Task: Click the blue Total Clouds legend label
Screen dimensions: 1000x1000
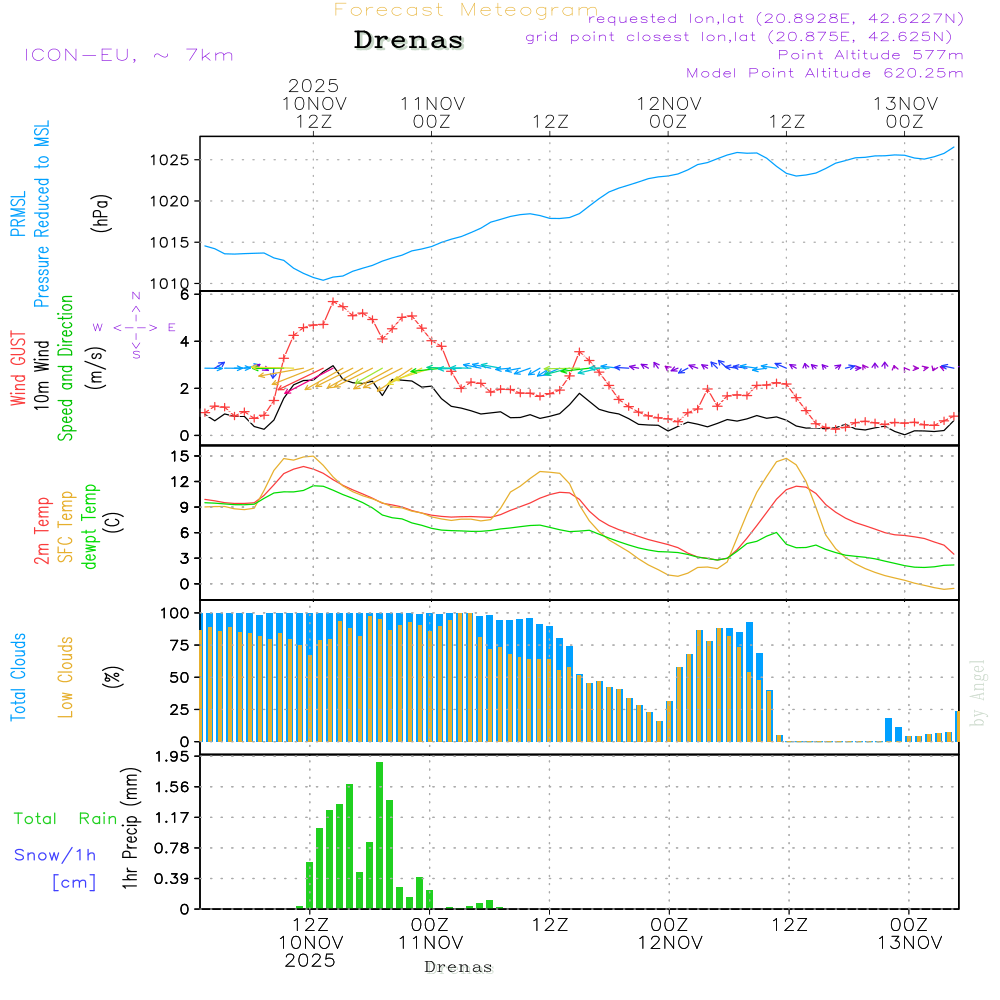Action: pos(18,676)
